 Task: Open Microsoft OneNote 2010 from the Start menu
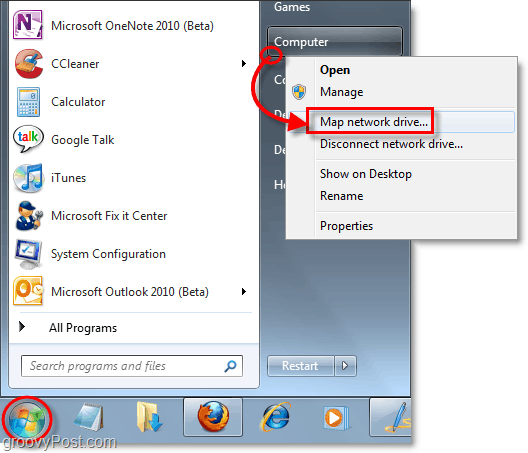pyautogui.click(x=131, y=25)
